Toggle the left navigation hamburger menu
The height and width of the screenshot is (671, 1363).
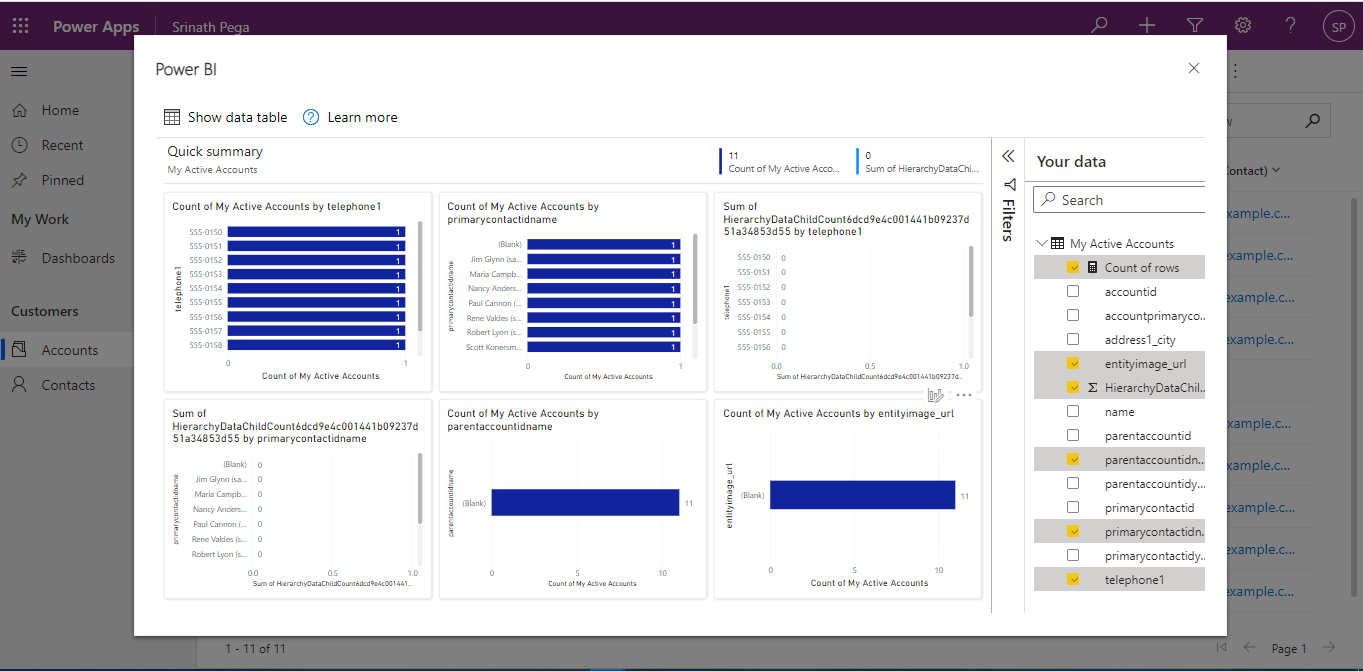(19, 71)
